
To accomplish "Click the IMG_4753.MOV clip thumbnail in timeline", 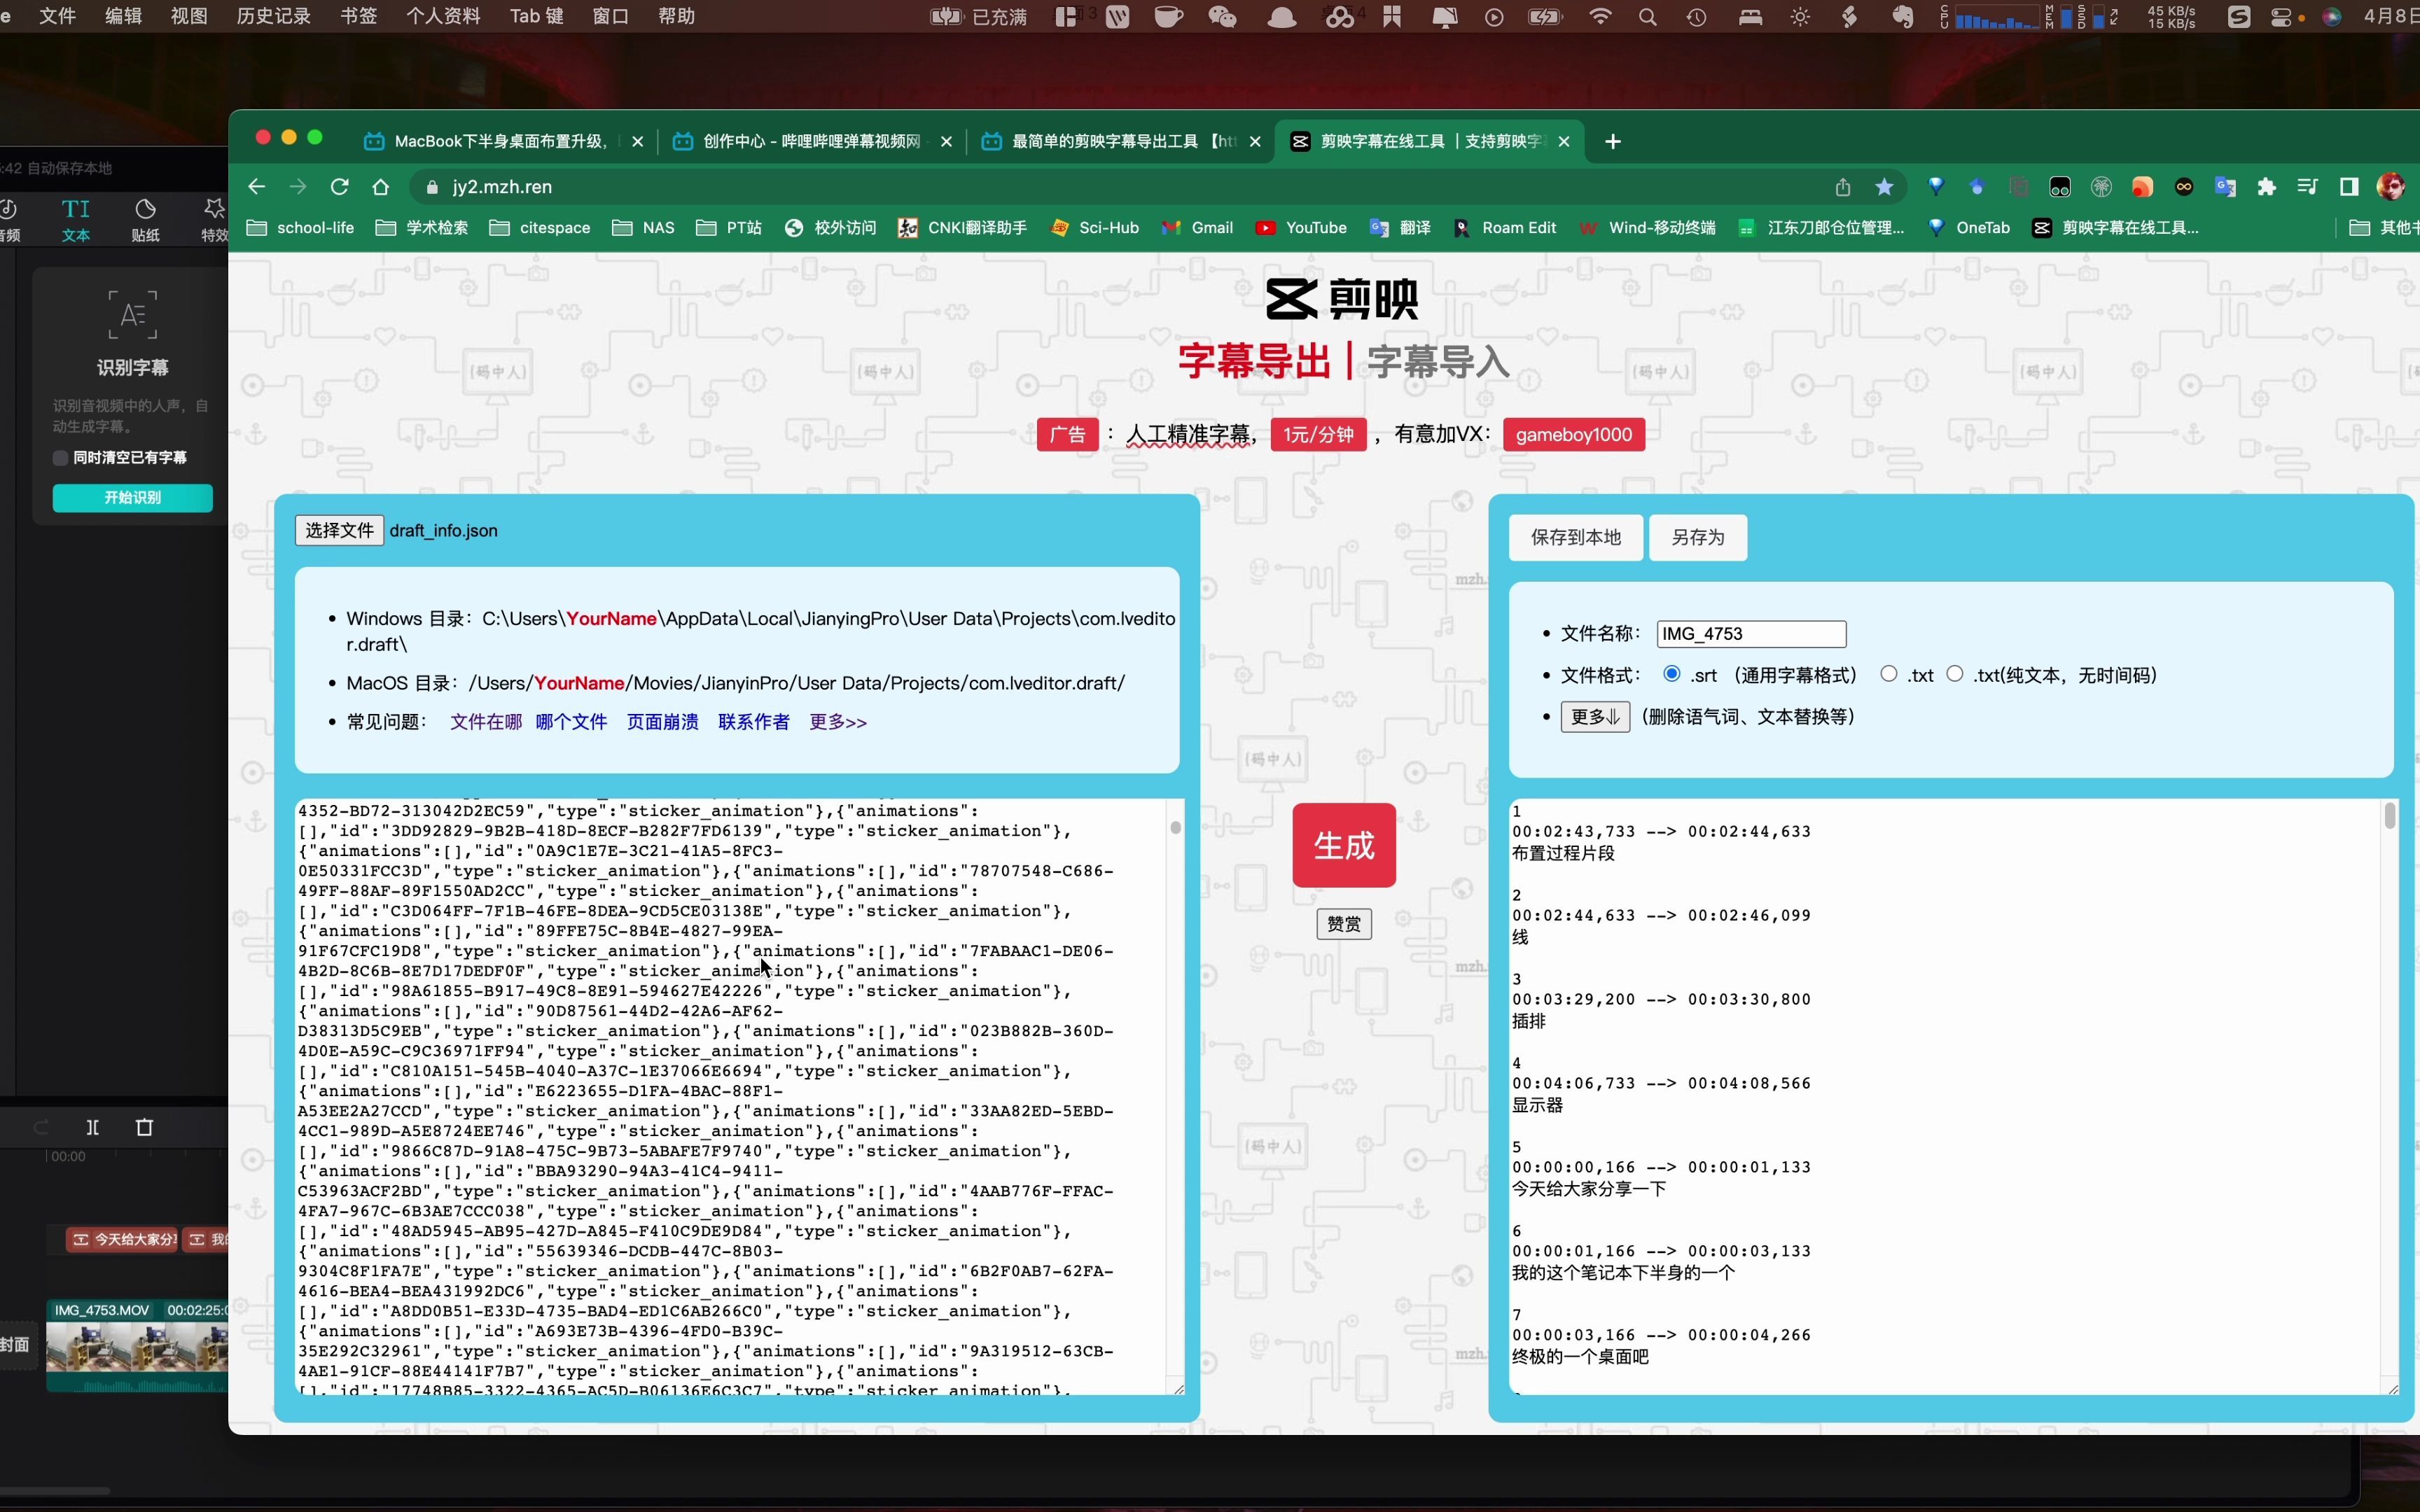I will pos(137,1345).
